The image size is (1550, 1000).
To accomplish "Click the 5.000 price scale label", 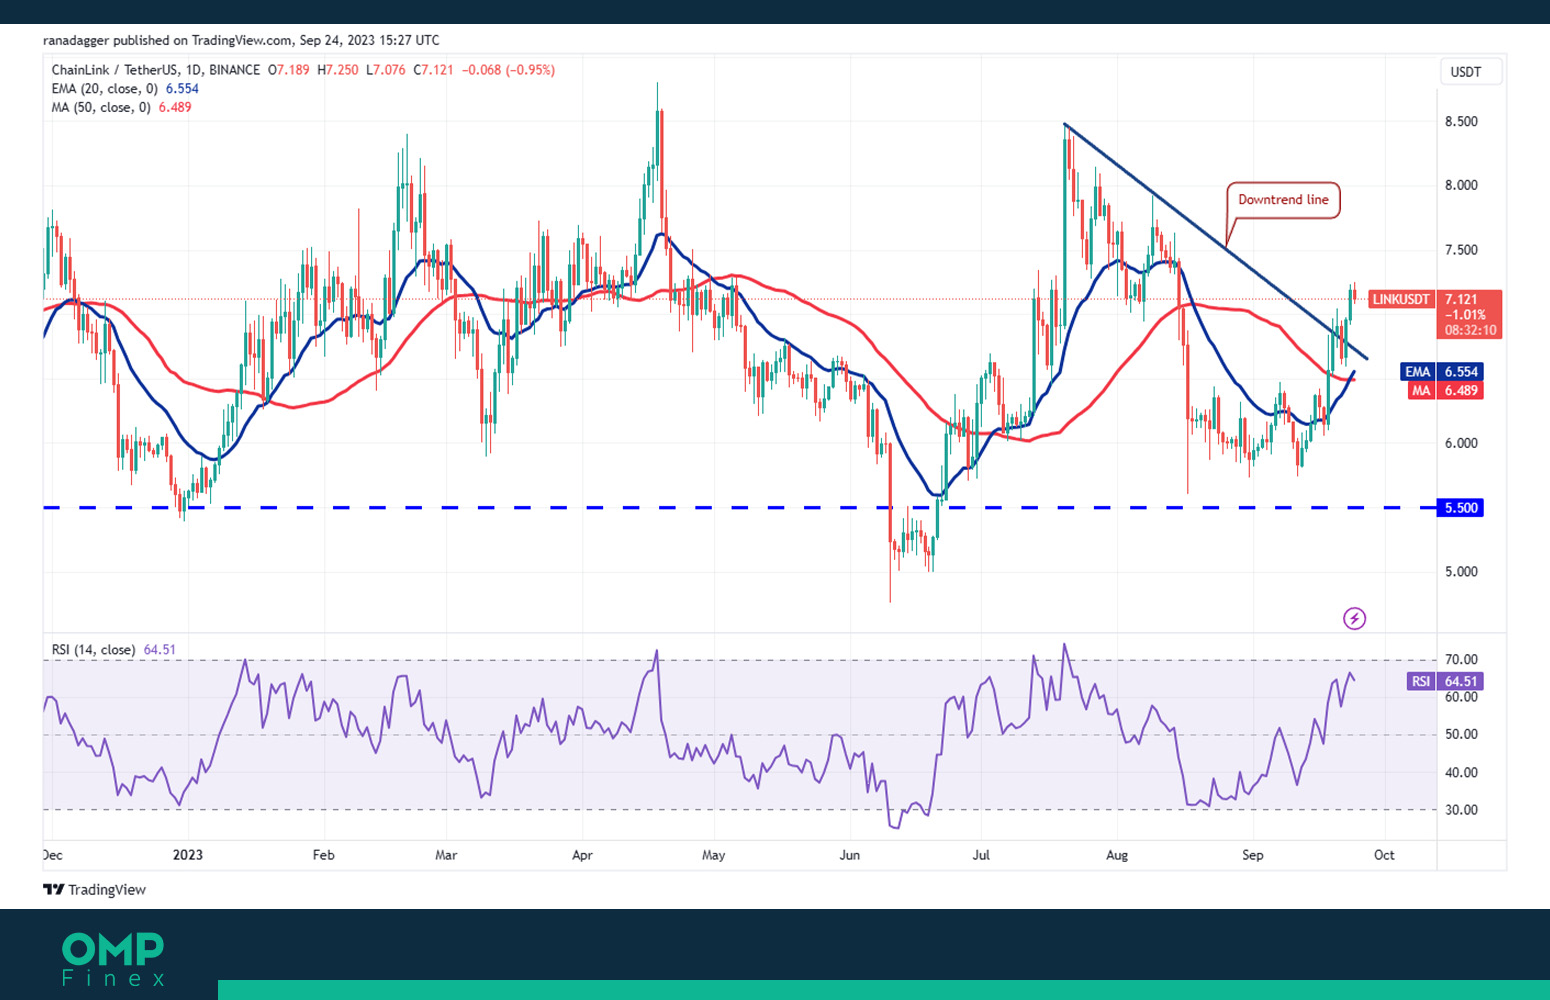I will pos(1461,573).
